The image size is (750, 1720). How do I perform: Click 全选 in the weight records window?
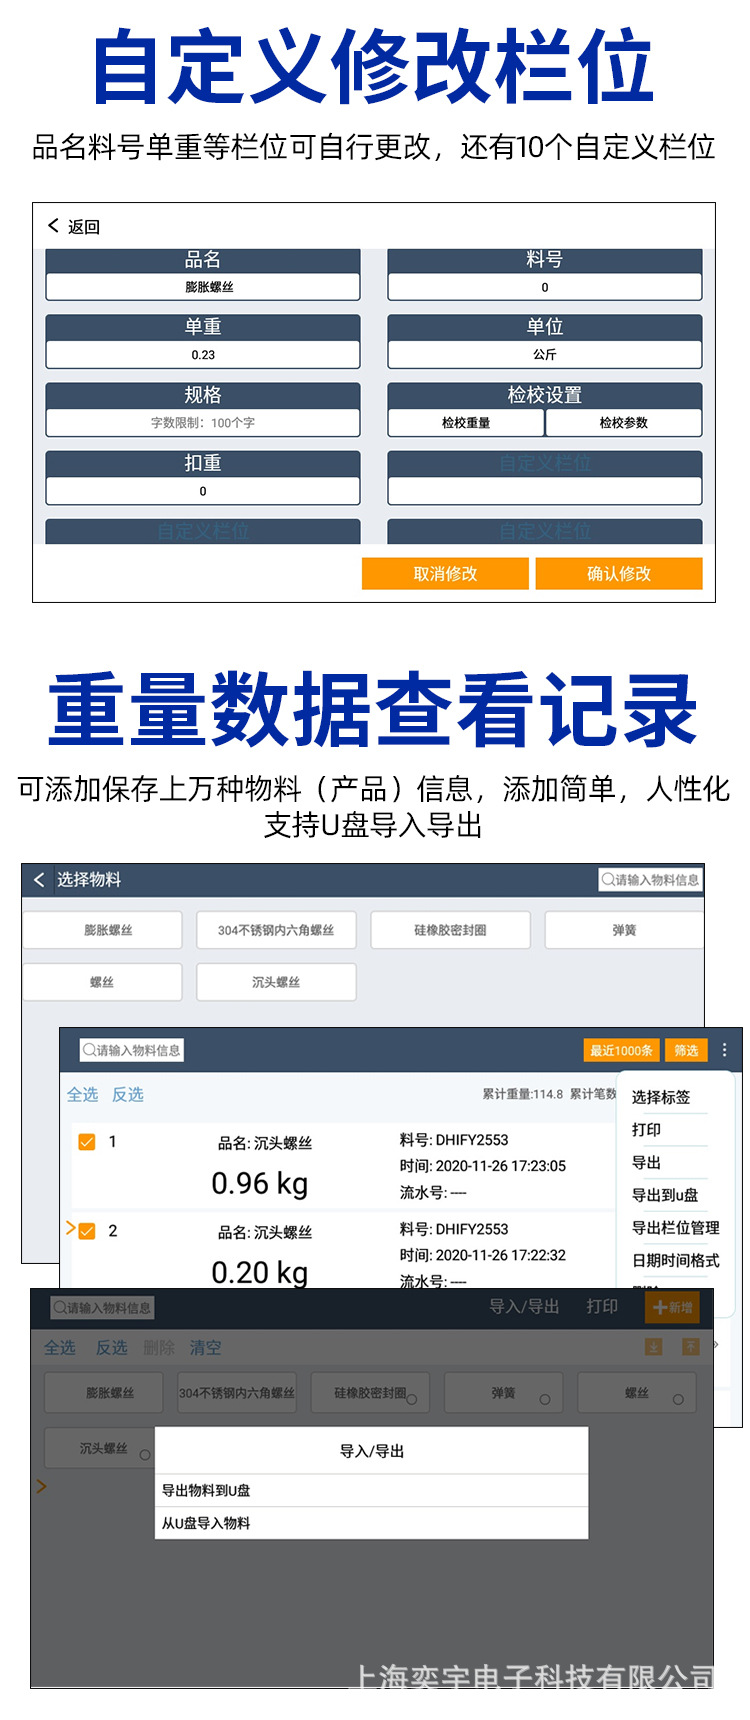[x=82, y=1094]
